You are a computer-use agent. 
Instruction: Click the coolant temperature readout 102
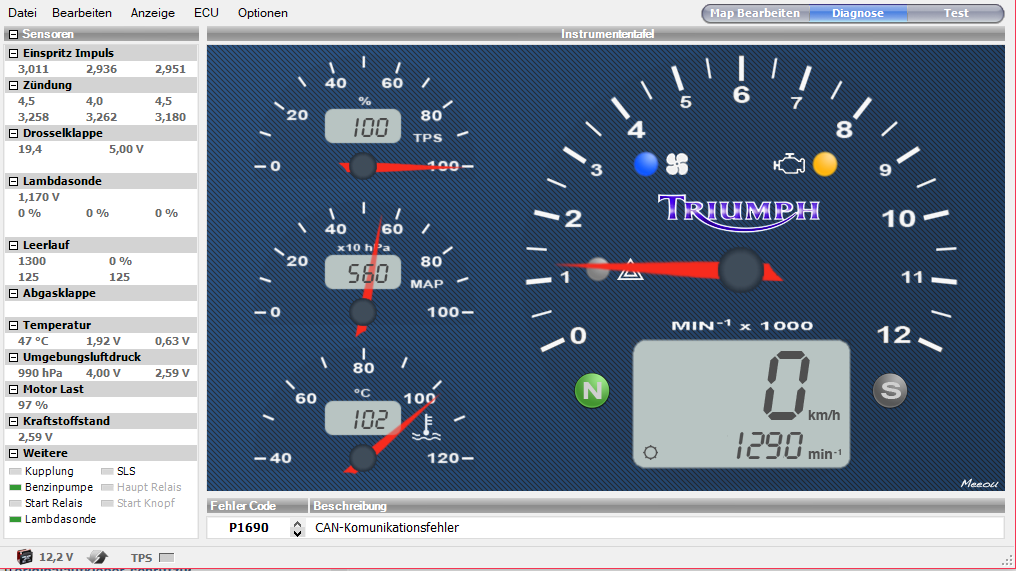pyautogui.click(x=363, y=418)
